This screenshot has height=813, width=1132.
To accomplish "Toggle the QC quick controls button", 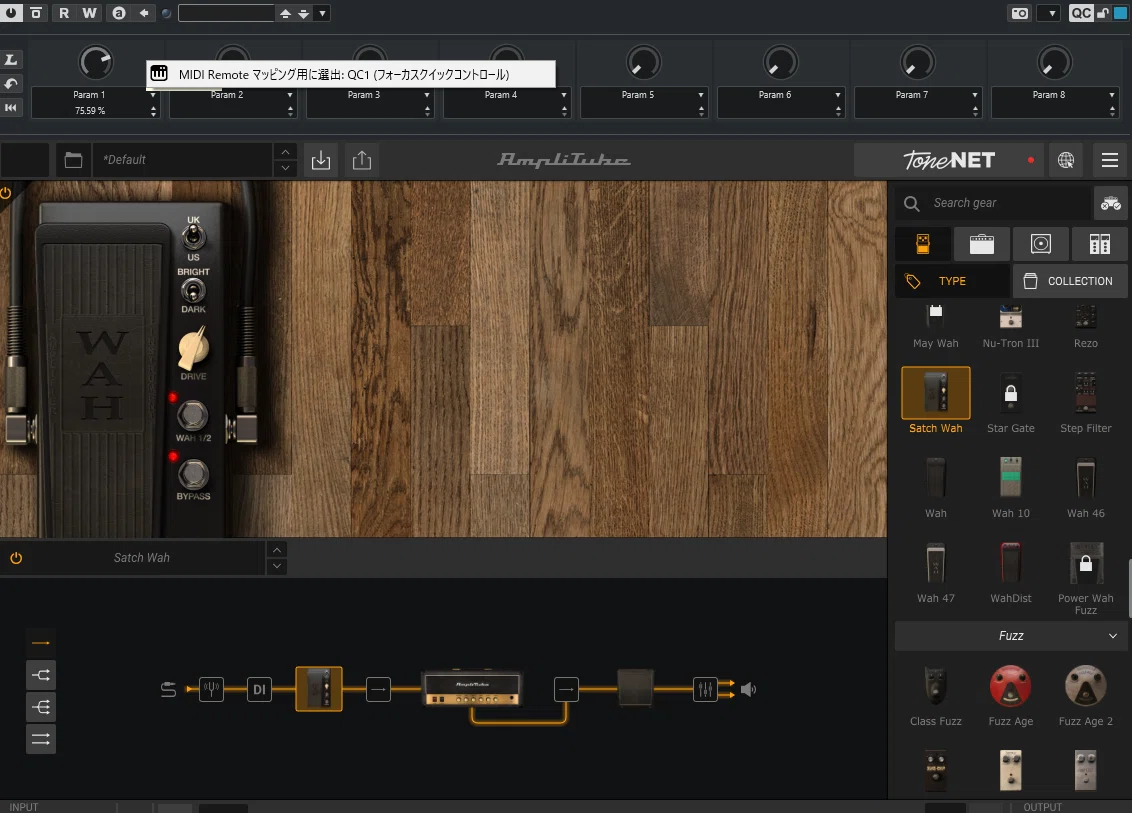I will click(x=1080, y=13).
